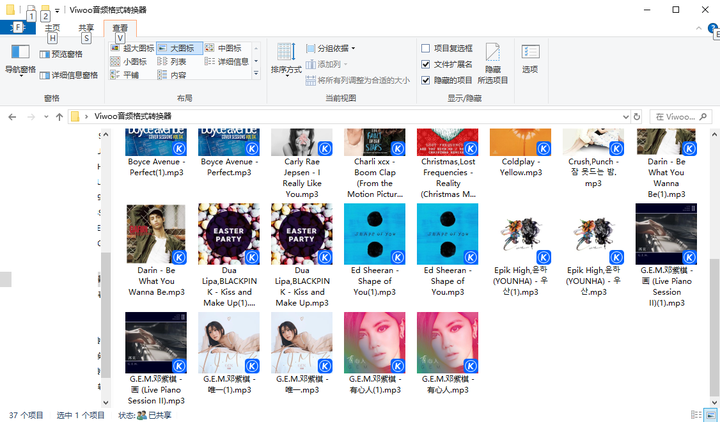Image resolution: width=720 pixels, height=422 pixels.
Task: Select details layout
Action: tap(227, 62)
